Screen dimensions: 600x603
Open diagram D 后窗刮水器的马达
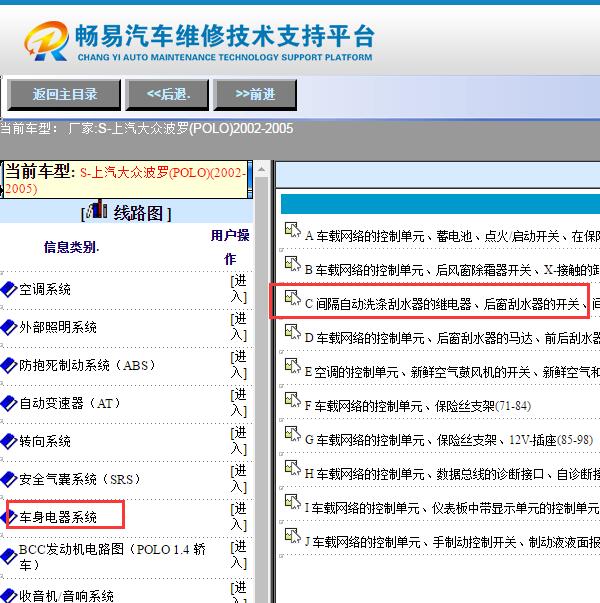[452, 338]
